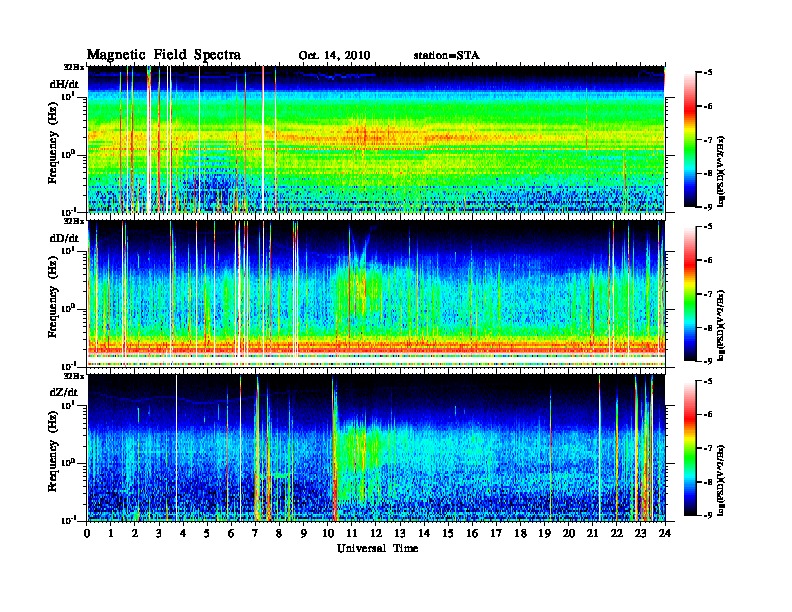792x612 pixels.
Task: Click the color scale bar beside dD/dt panel
Action: (x=690, y=294)
